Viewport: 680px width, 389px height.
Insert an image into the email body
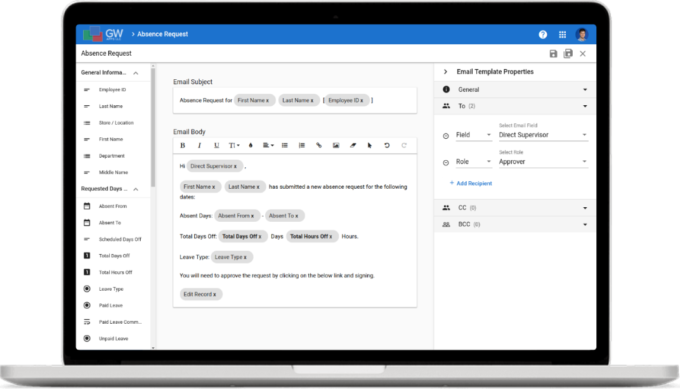click(x=336, y=145)
